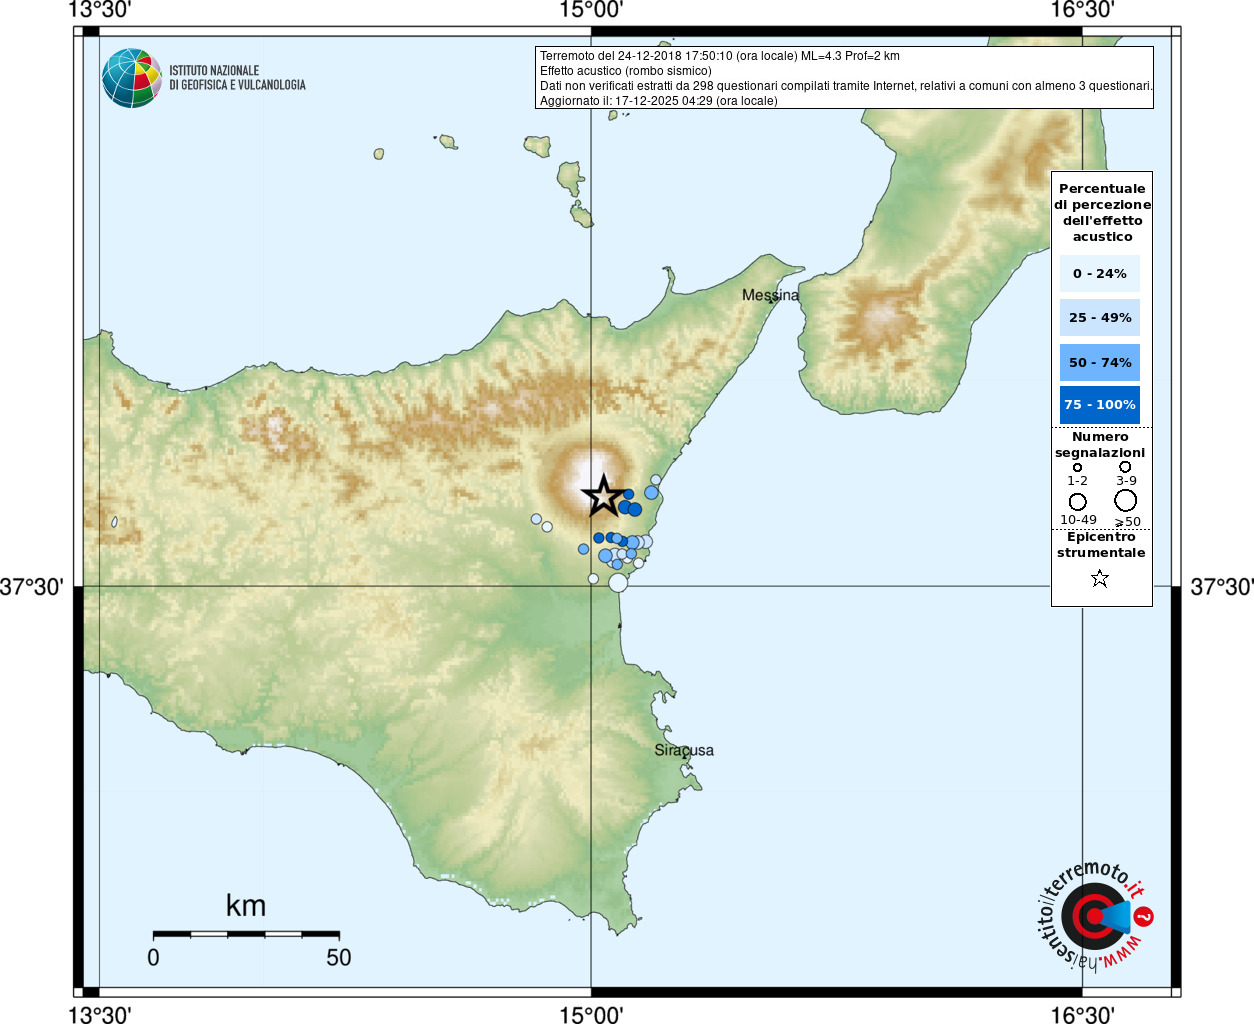Click the Siracusa city label
This screenshot has width=1254, height=1024.
coord(684,750)
